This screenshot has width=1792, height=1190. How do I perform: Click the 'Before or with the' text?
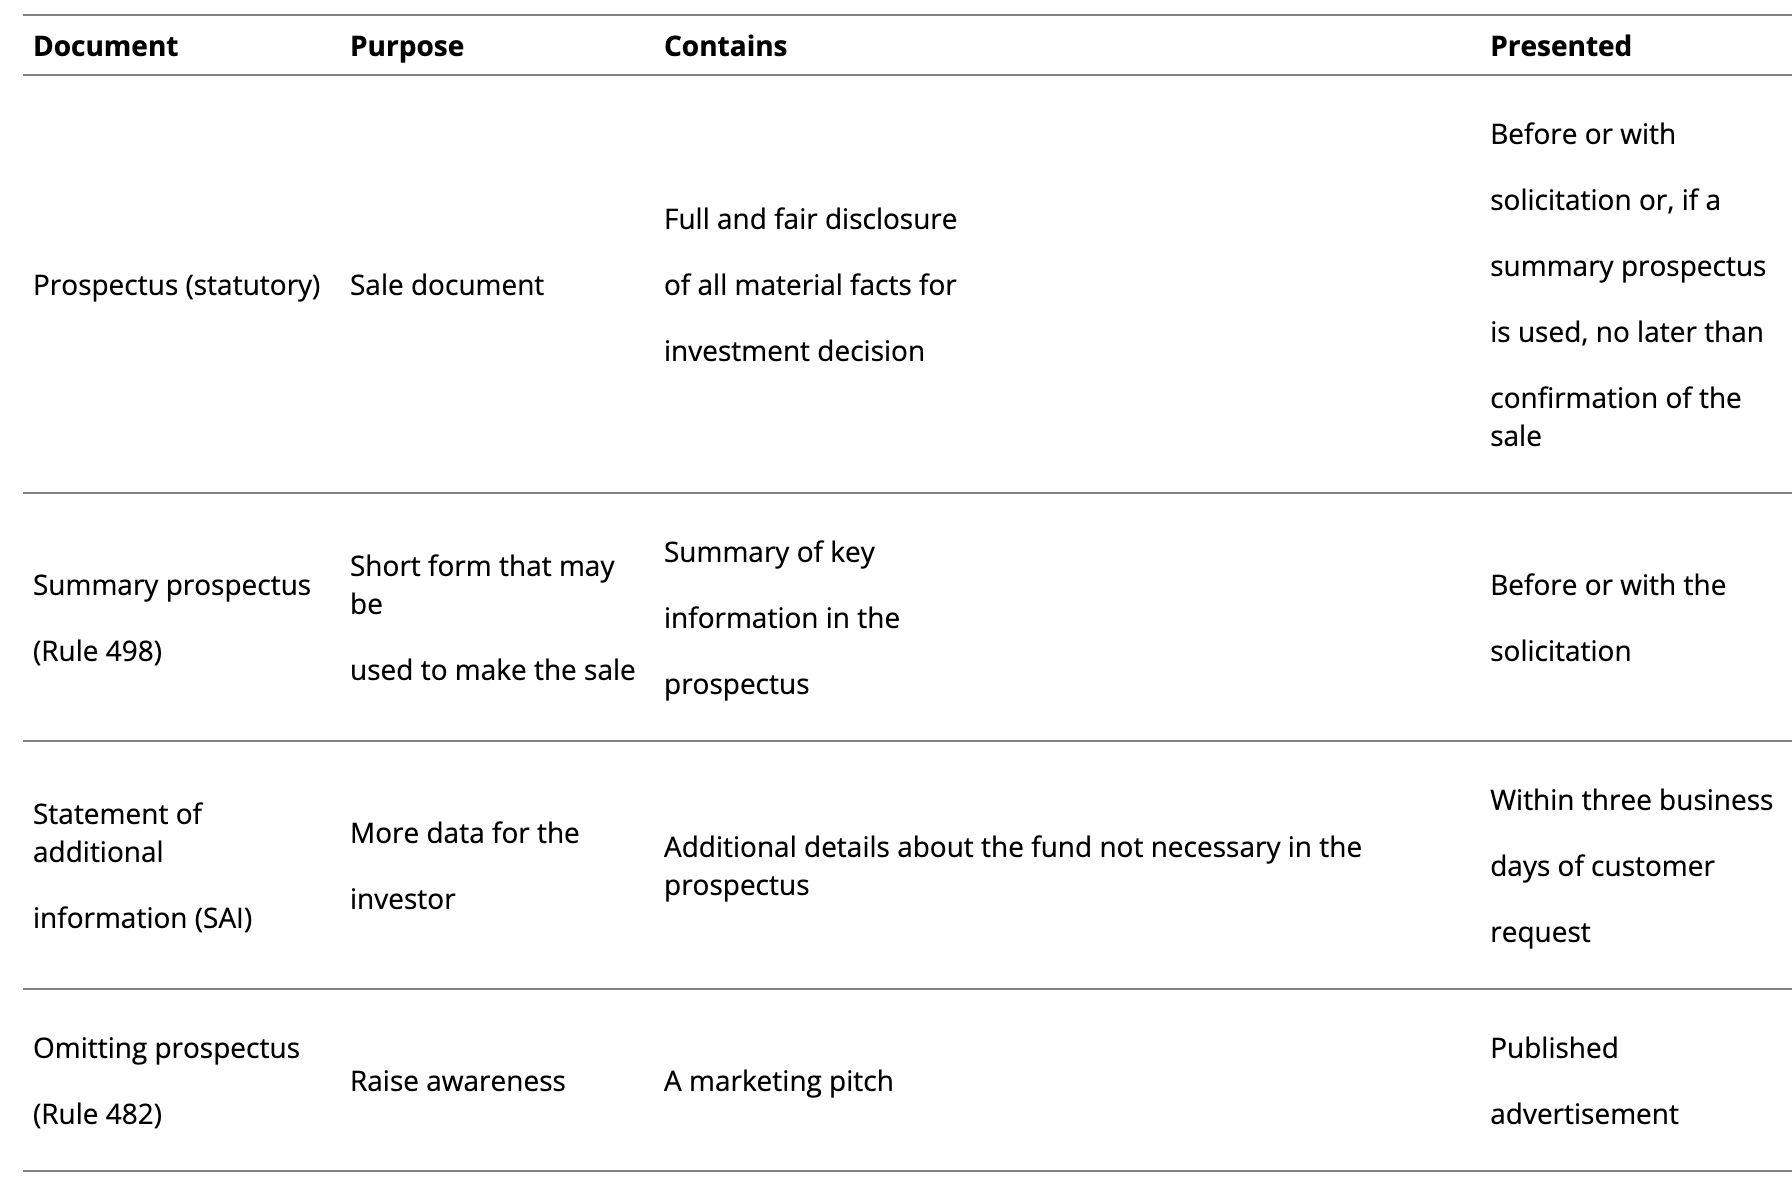[x=1607, y=585]
